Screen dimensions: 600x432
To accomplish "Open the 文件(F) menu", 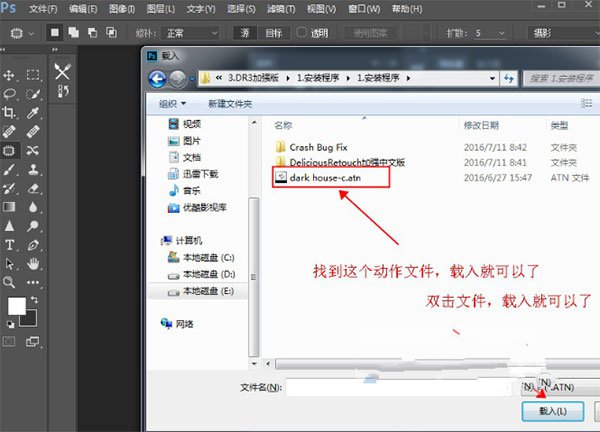I will click(43, 9).
